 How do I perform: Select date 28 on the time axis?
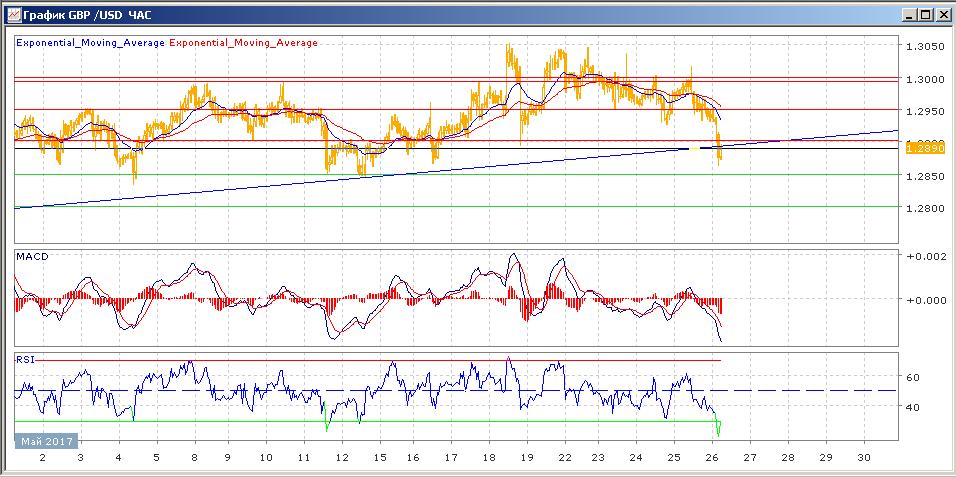click(788, 457)
